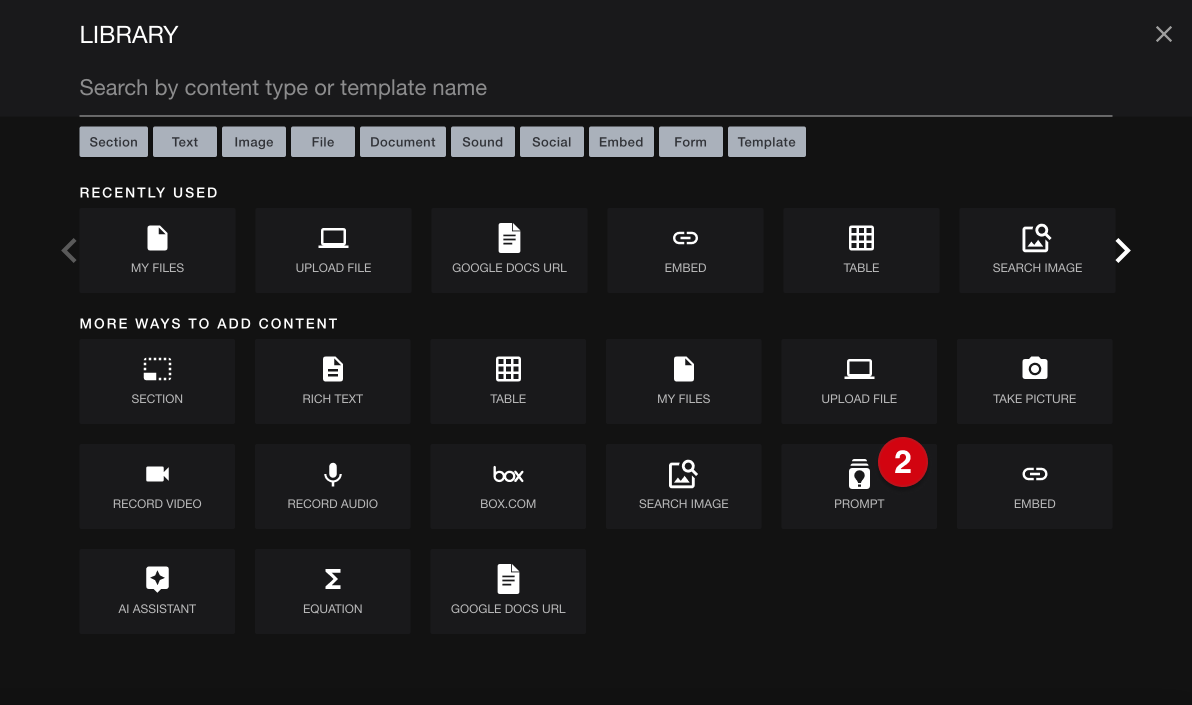This screenshot has height=705, width=1192.
Task: Open the Box.com integration tile
Action: coord(508,487)
